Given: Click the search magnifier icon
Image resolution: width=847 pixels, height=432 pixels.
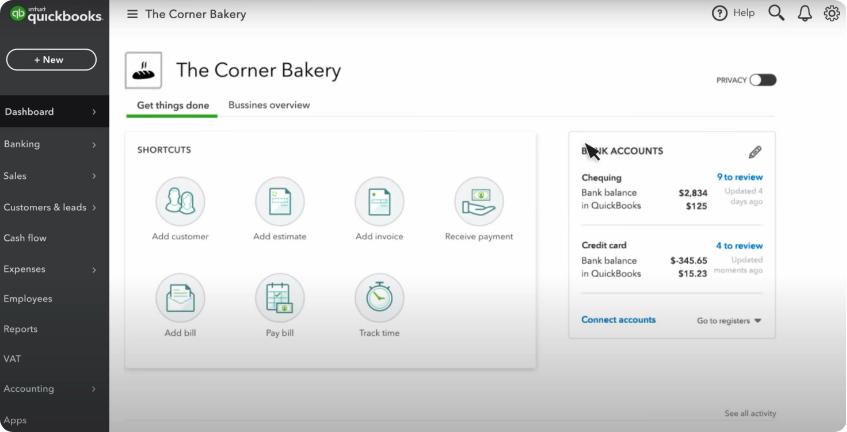Looking at the screenshot, I should click(776, 13).
